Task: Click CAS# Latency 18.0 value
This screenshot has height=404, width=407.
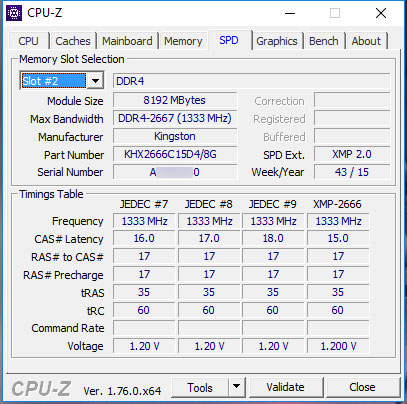Action: [x=273, y=238]
